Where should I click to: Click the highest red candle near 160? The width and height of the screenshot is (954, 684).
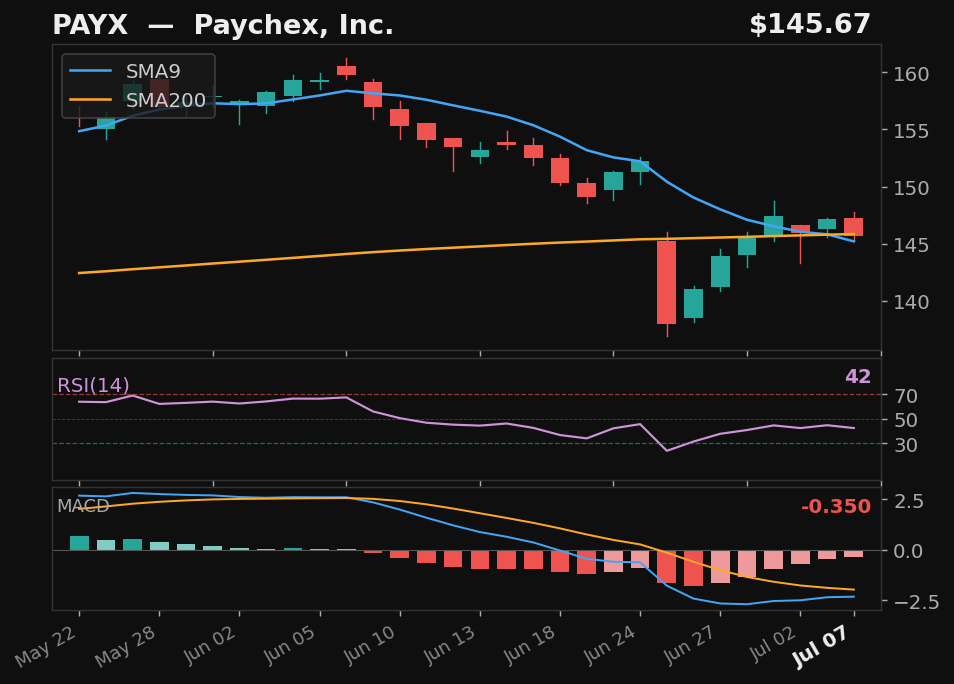coord(347,70)
